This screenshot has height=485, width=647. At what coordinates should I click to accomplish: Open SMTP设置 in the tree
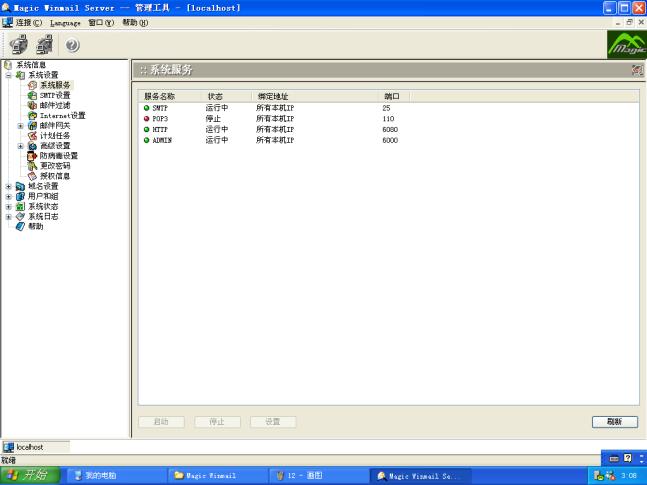tap(55, 95)
